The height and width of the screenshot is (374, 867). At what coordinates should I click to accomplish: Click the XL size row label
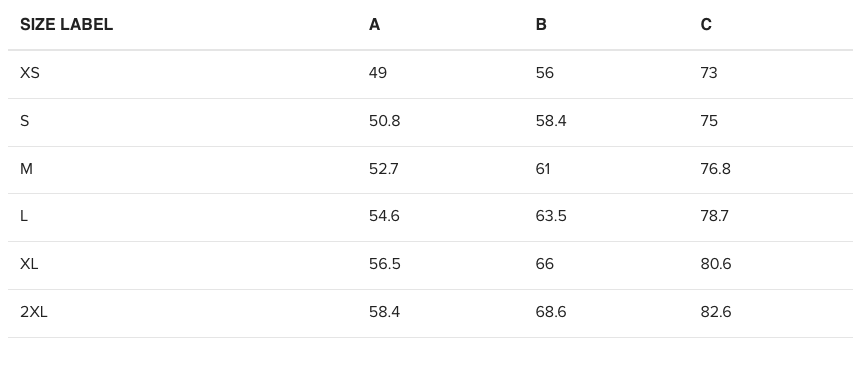pos(29,264)
